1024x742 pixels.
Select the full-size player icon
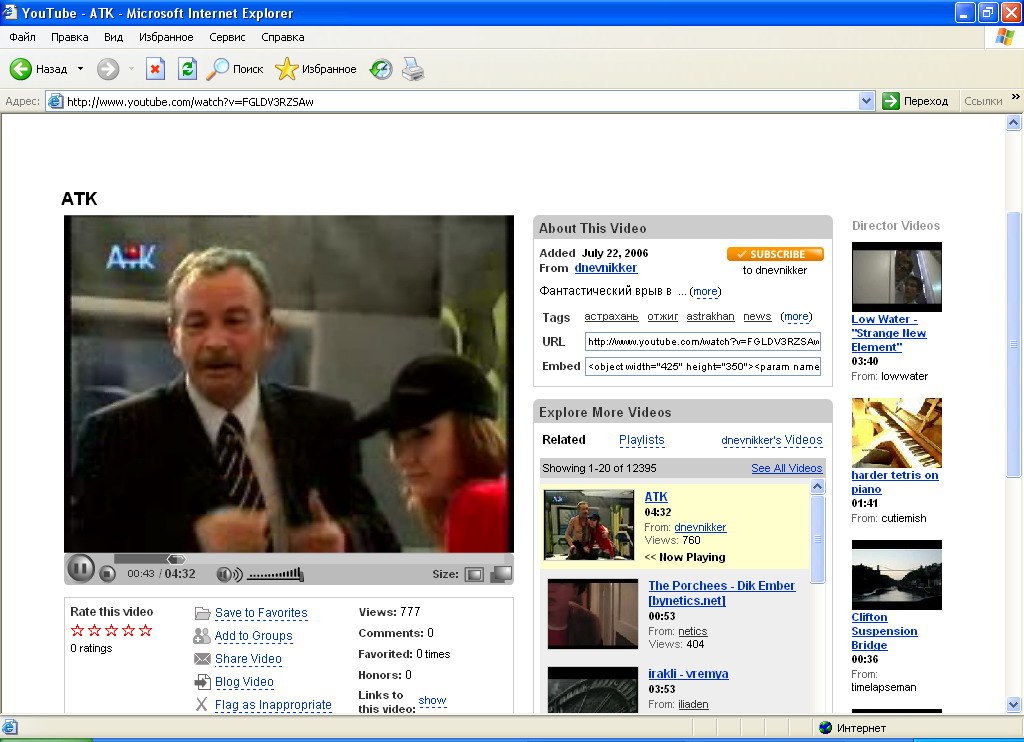coord(501,574)
